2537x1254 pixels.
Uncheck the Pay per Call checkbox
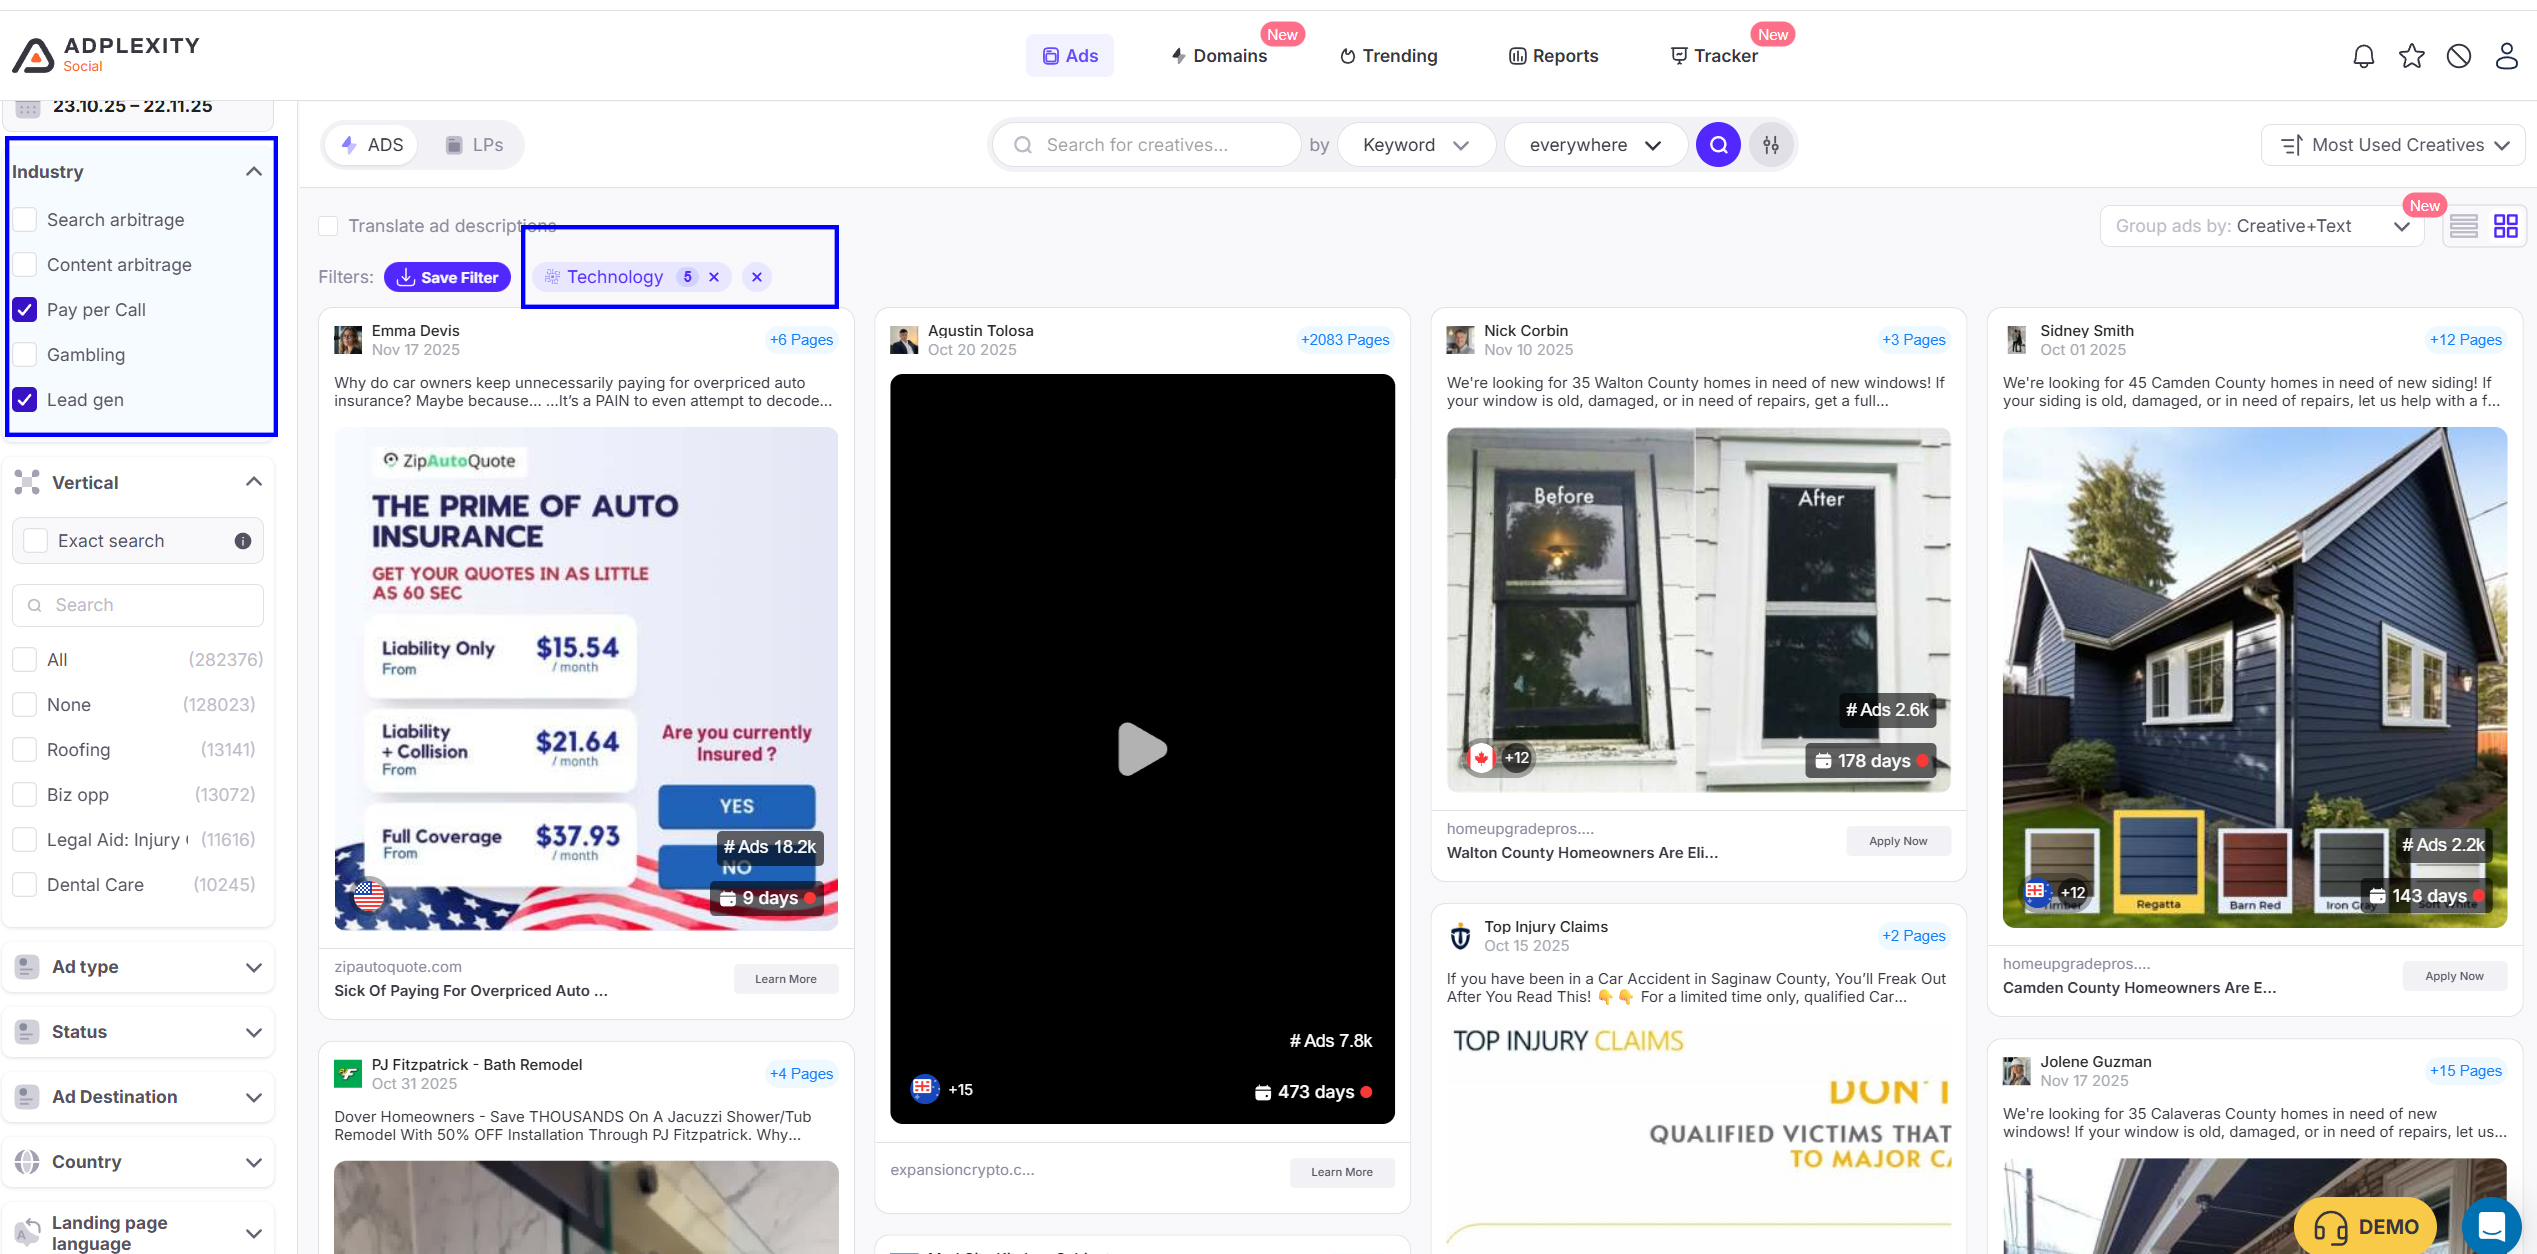tap(25, 310)
